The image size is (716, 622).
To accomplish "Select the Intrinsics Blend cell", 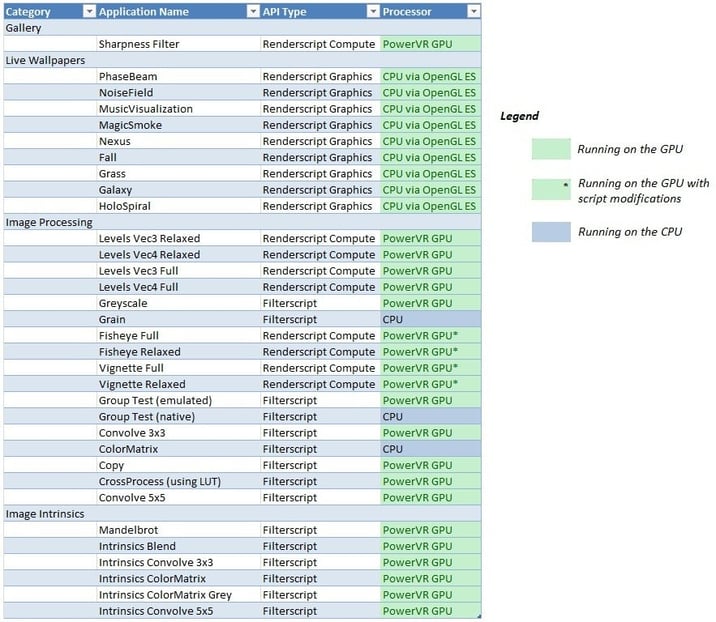I will 179,546.
